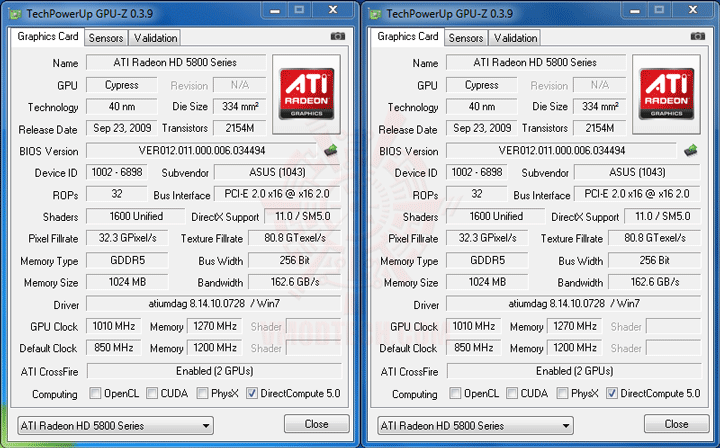Click Release Date Sep 23, 2009, left window
This screenshot has height=448, width=720.
pyautogui.click(x=122, y=128)
